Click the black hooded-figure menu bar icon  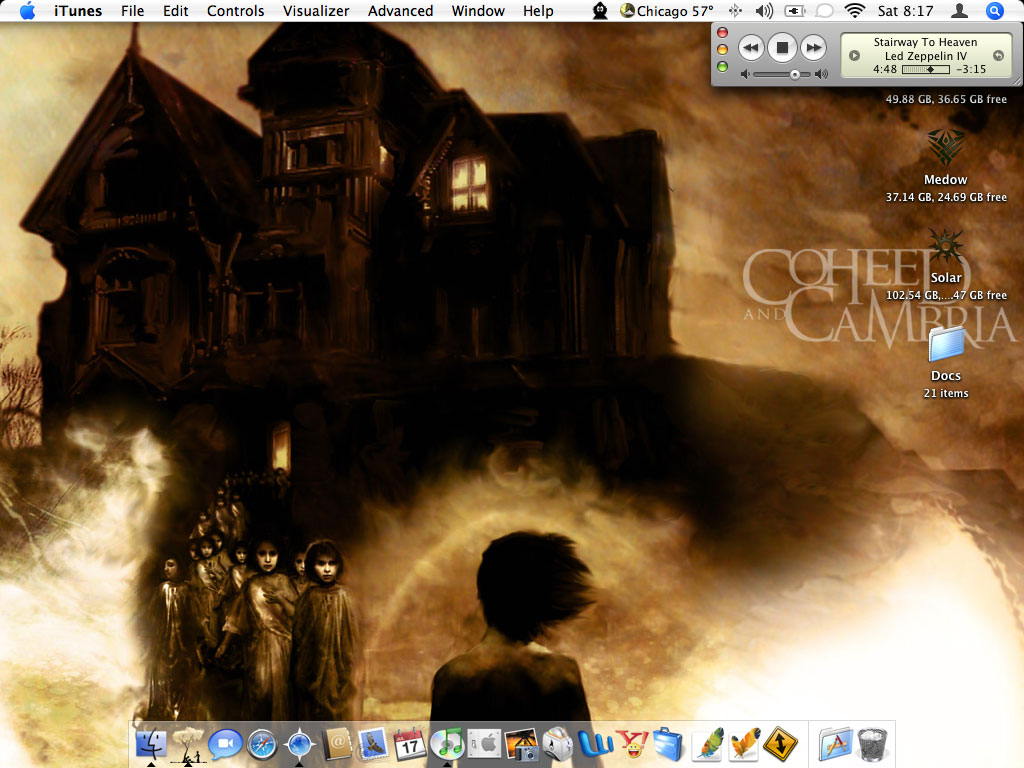(x=600, y=10)
